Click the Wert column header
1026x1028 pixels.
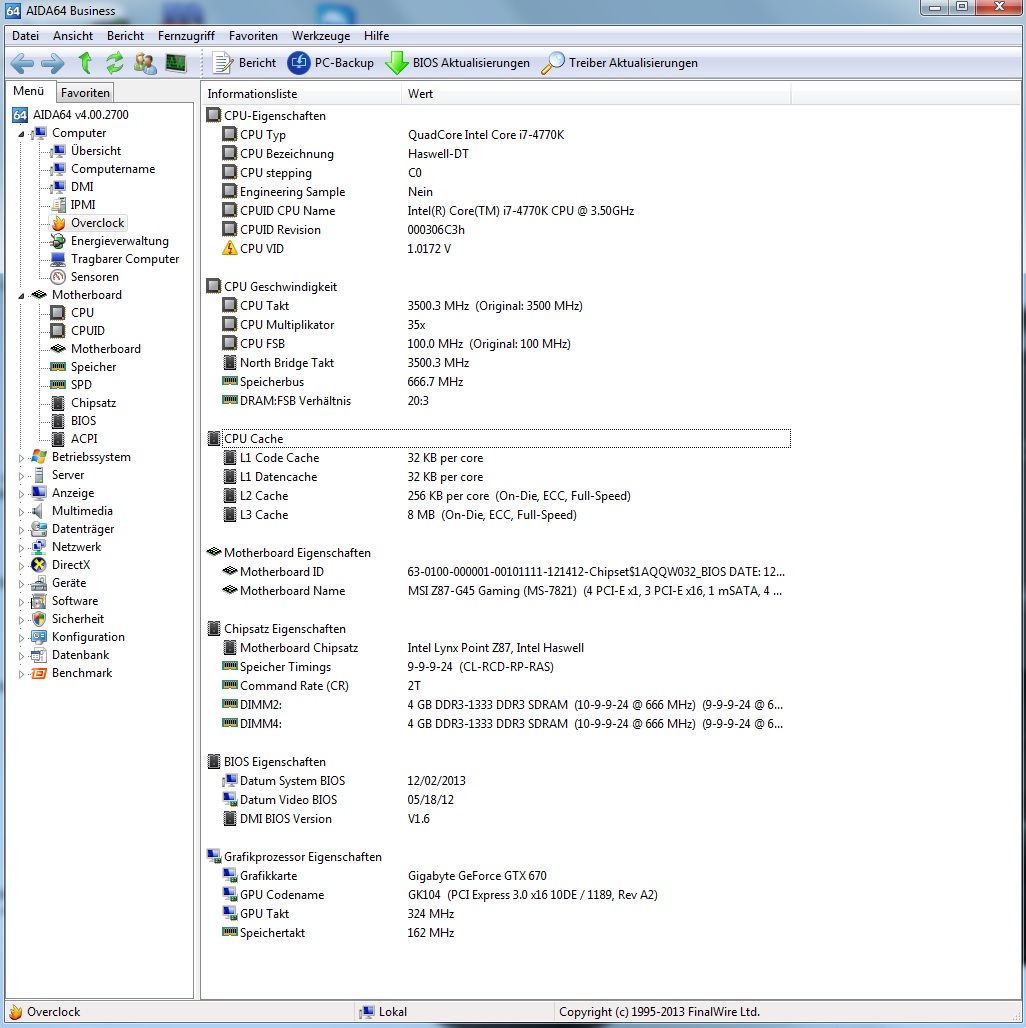(596, 94)
